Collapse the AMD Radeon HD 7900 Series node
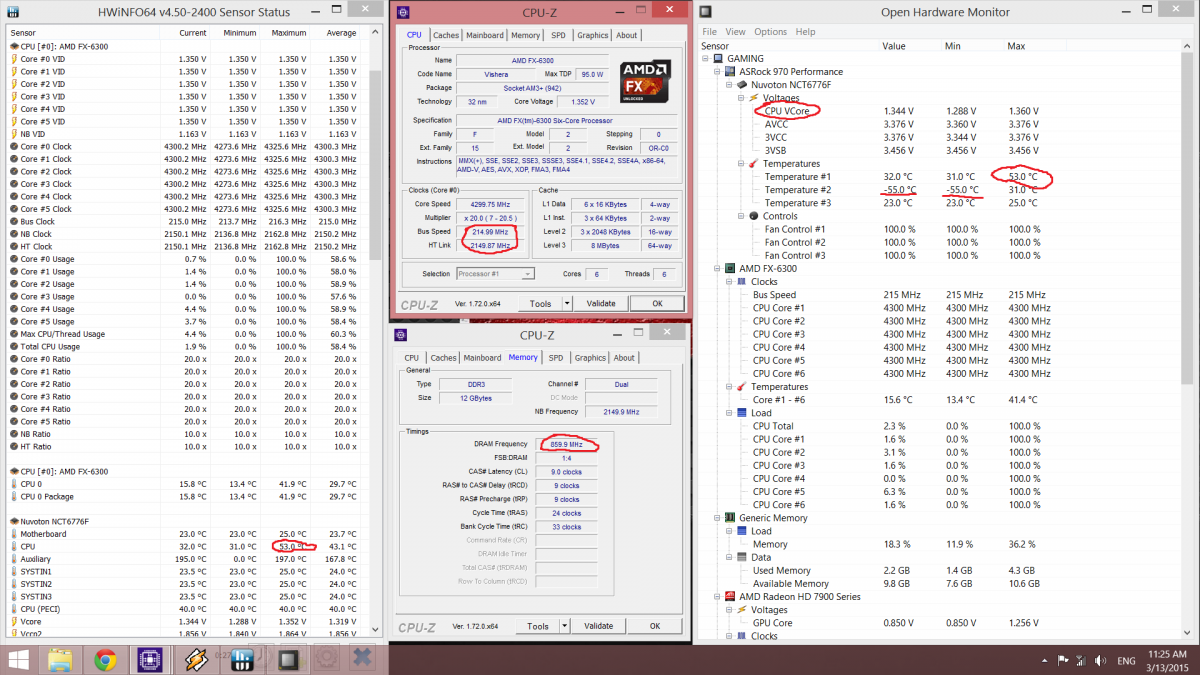1200x675 pixels. (717, 597)
